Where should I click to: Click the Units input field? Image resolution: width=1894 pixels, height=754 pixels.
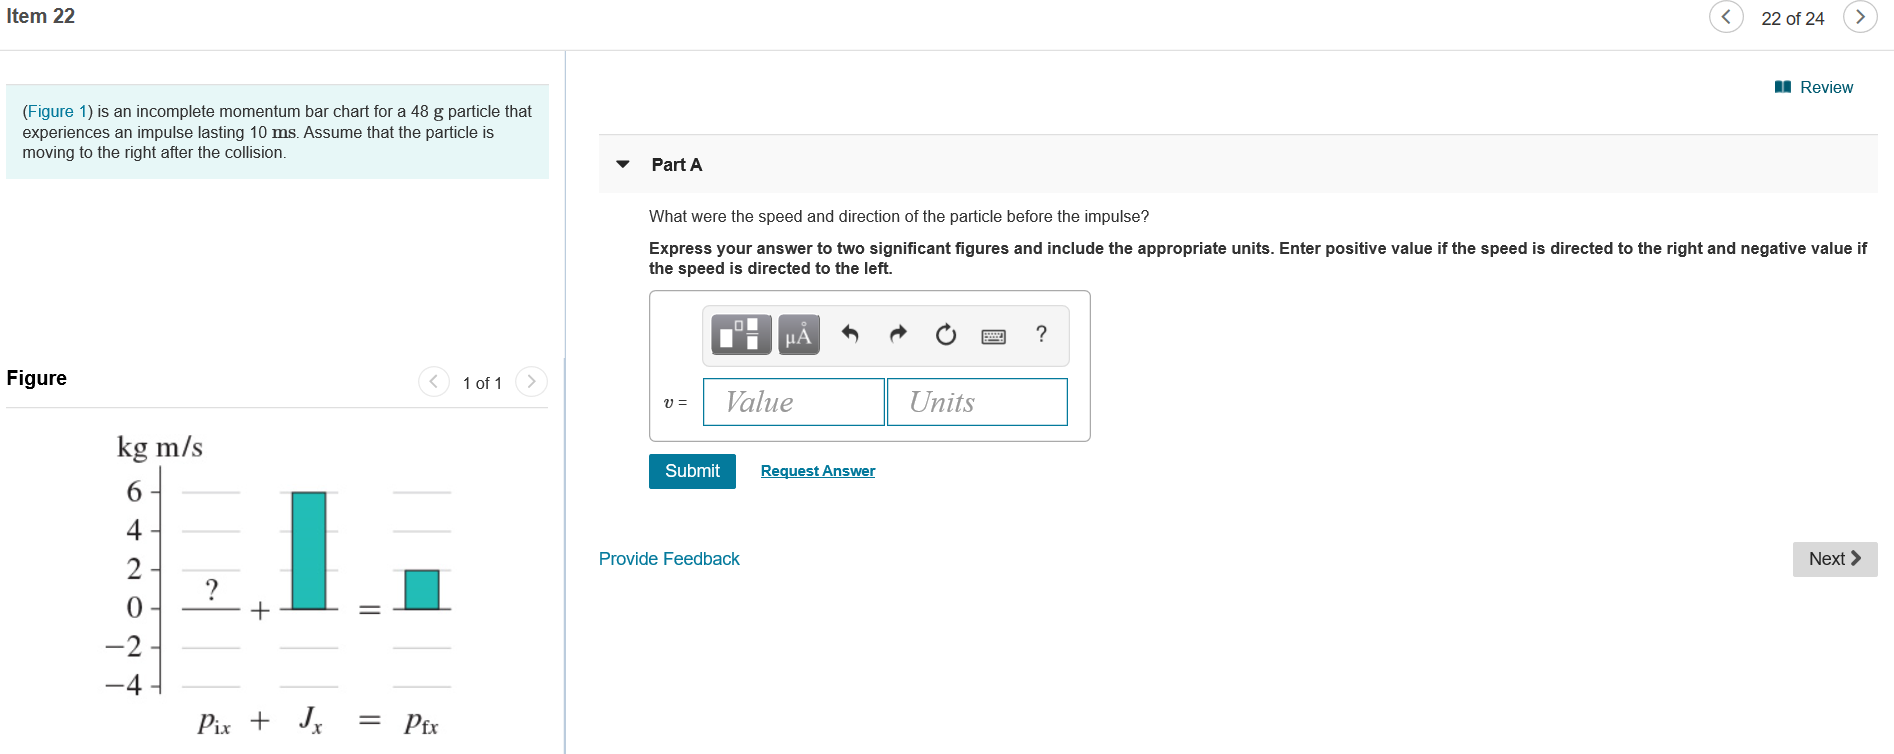[x=977, y=402]
